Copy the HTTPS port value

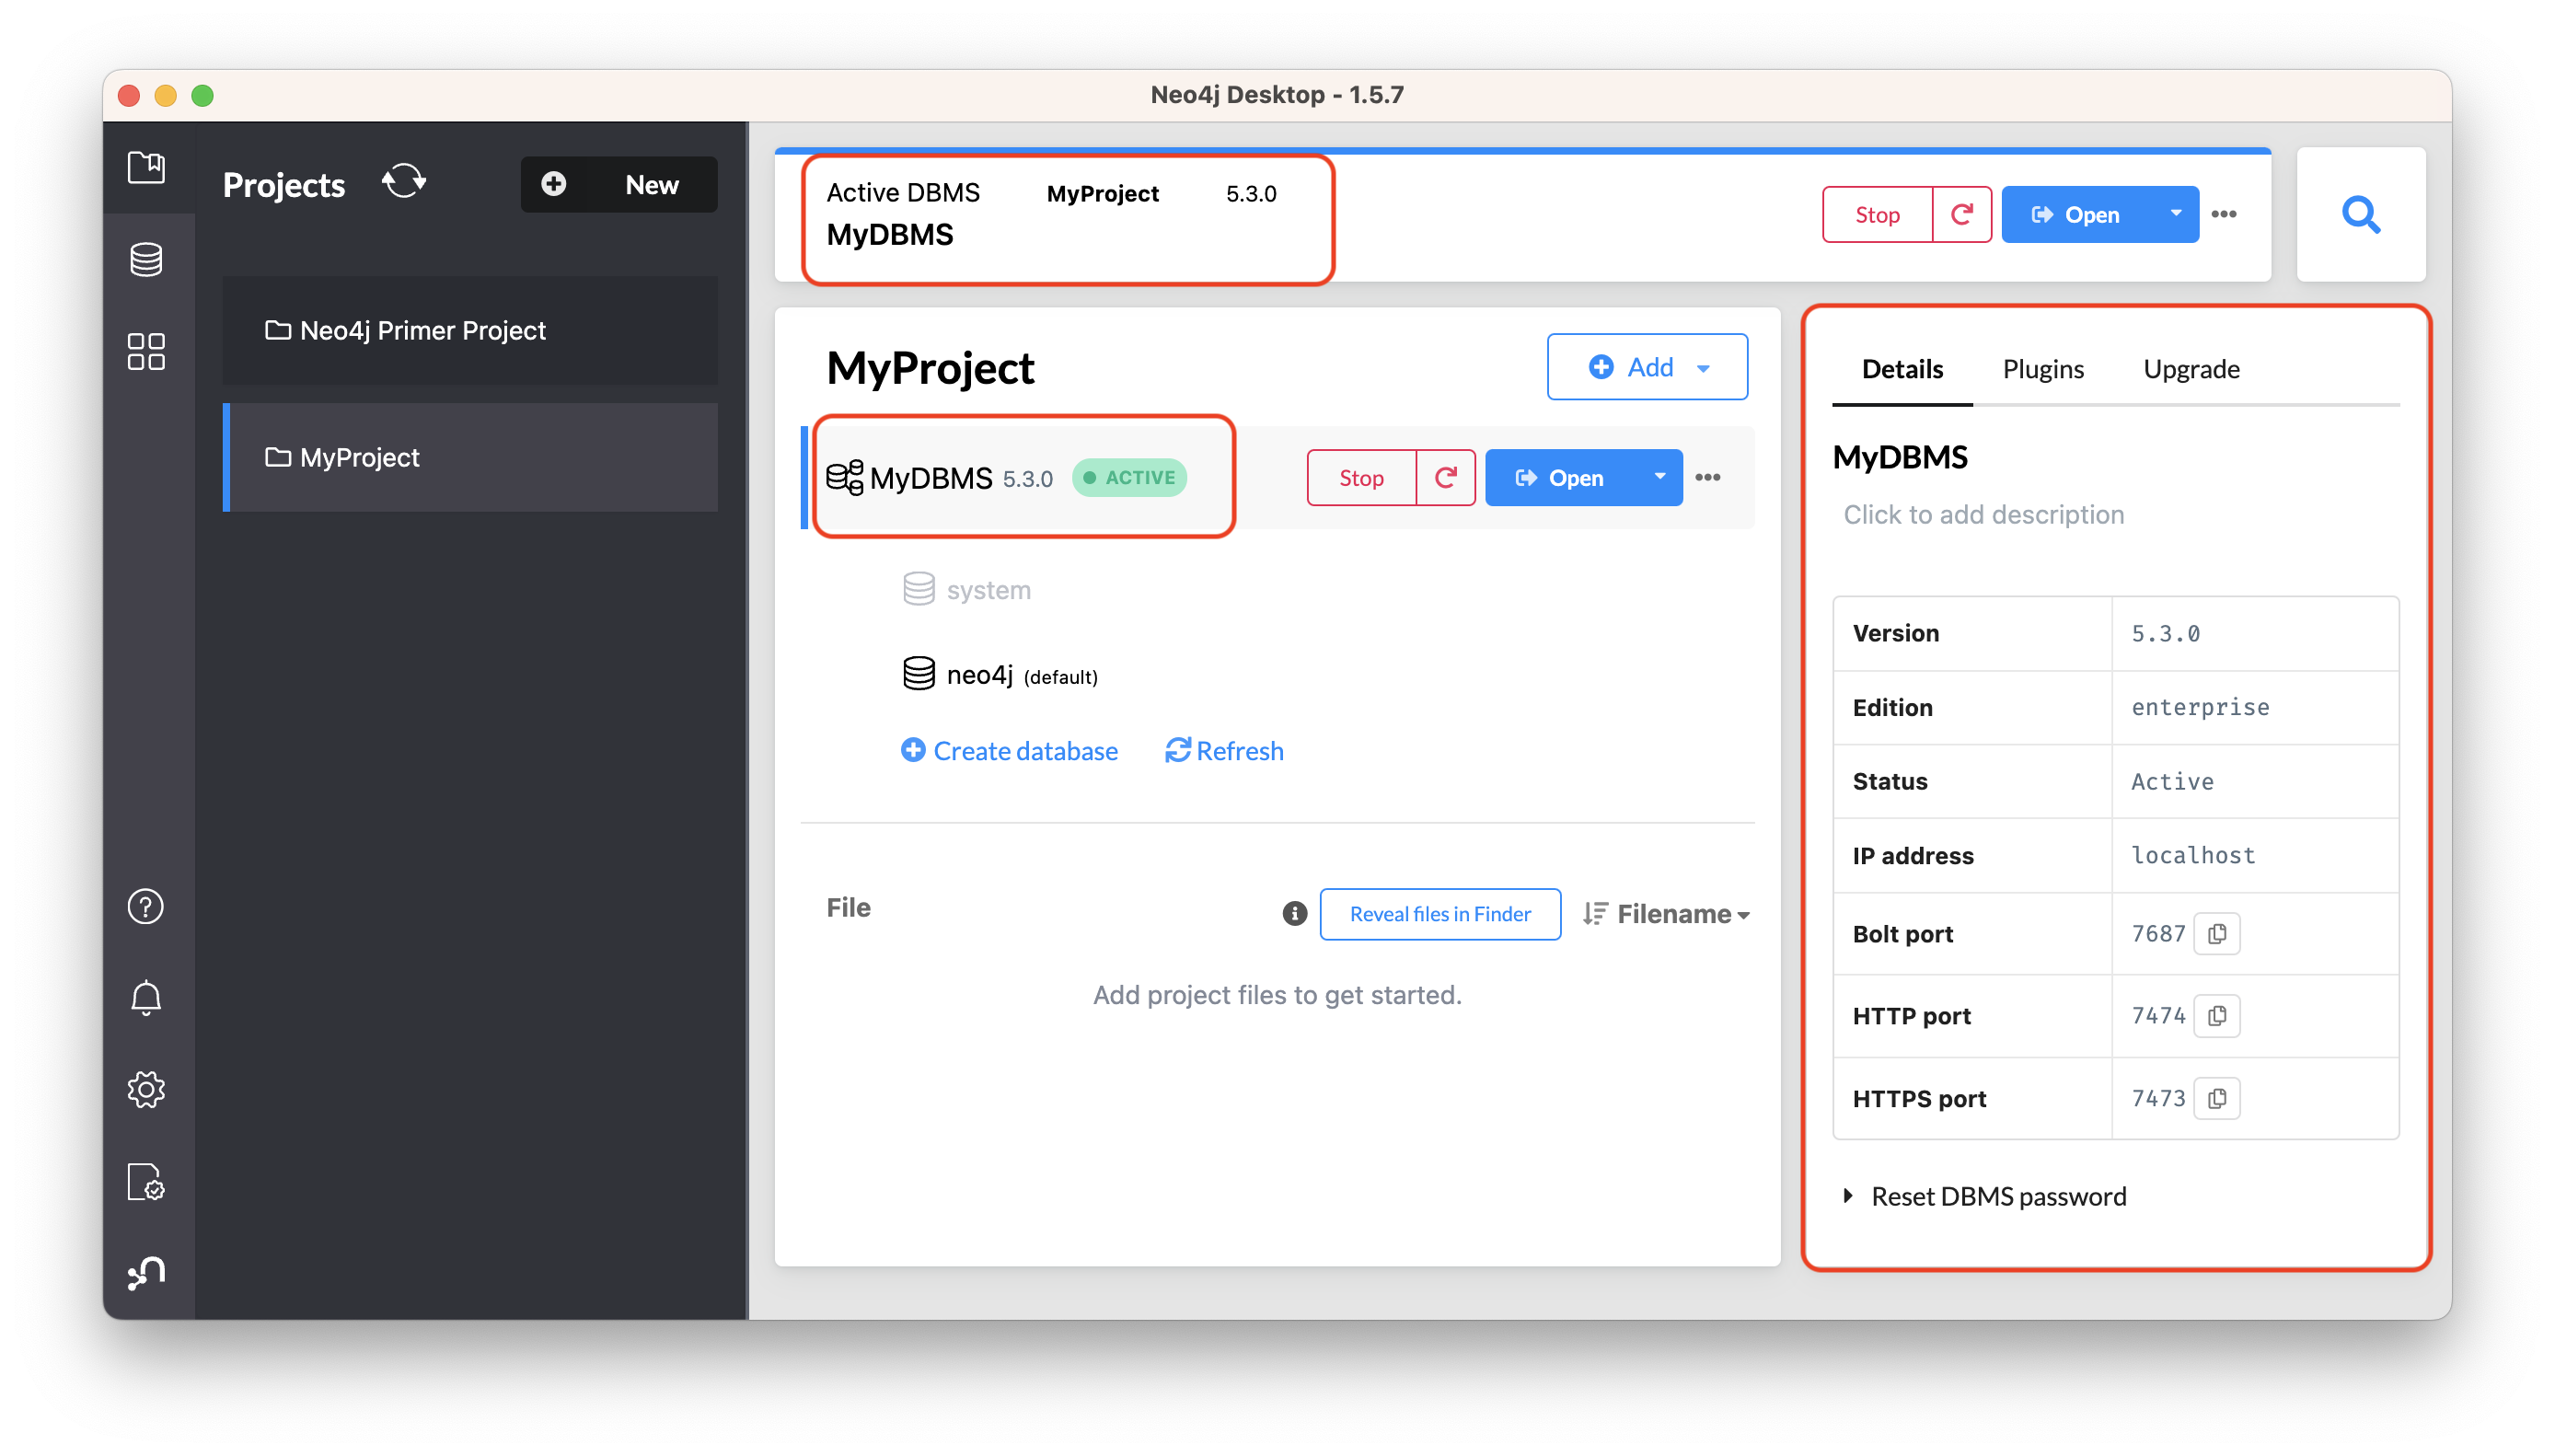(2216, 1098)
